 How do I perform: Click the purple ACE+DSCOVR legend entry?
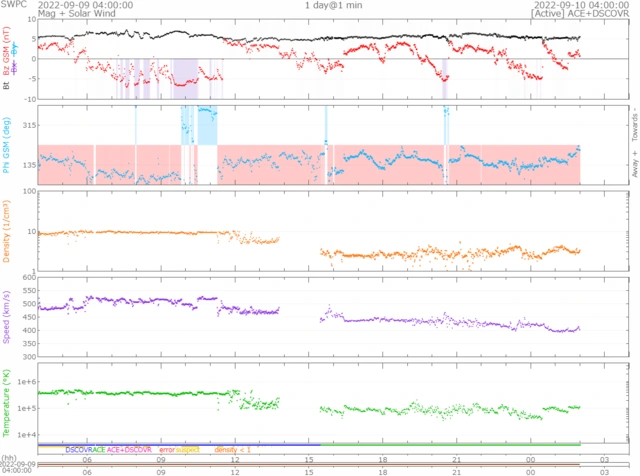click(130, 450)
